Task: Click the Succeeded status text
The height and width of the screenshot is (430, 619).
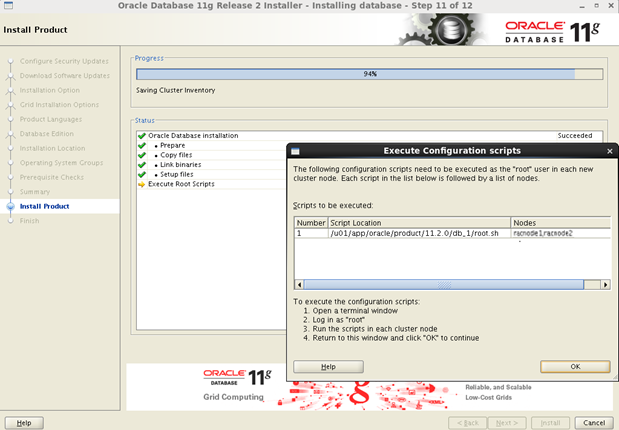Action: point(575,135)
